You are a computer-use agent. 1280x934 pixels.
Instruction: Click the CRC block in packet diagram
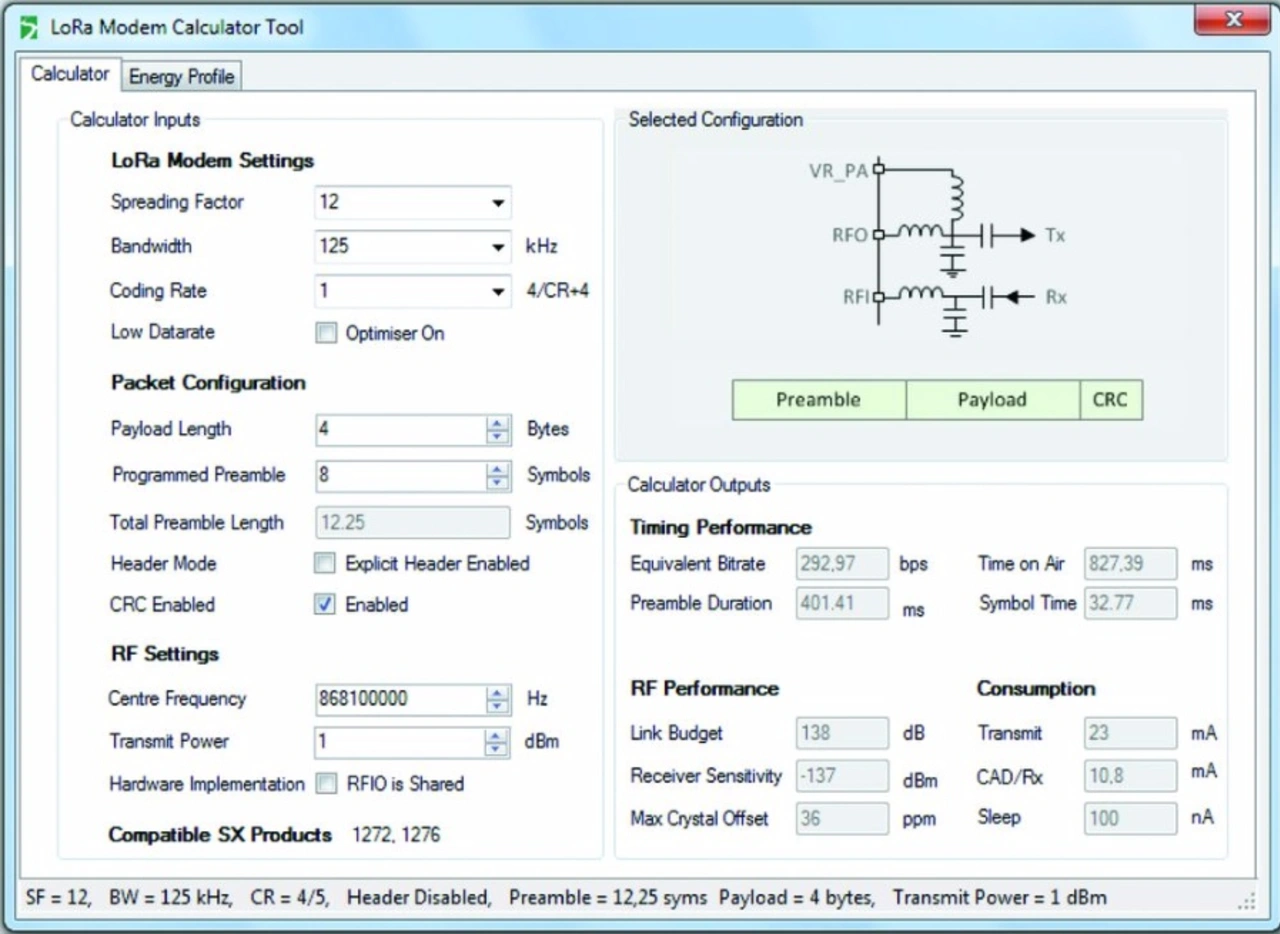pyautogui.click(x=1110, y=400)
